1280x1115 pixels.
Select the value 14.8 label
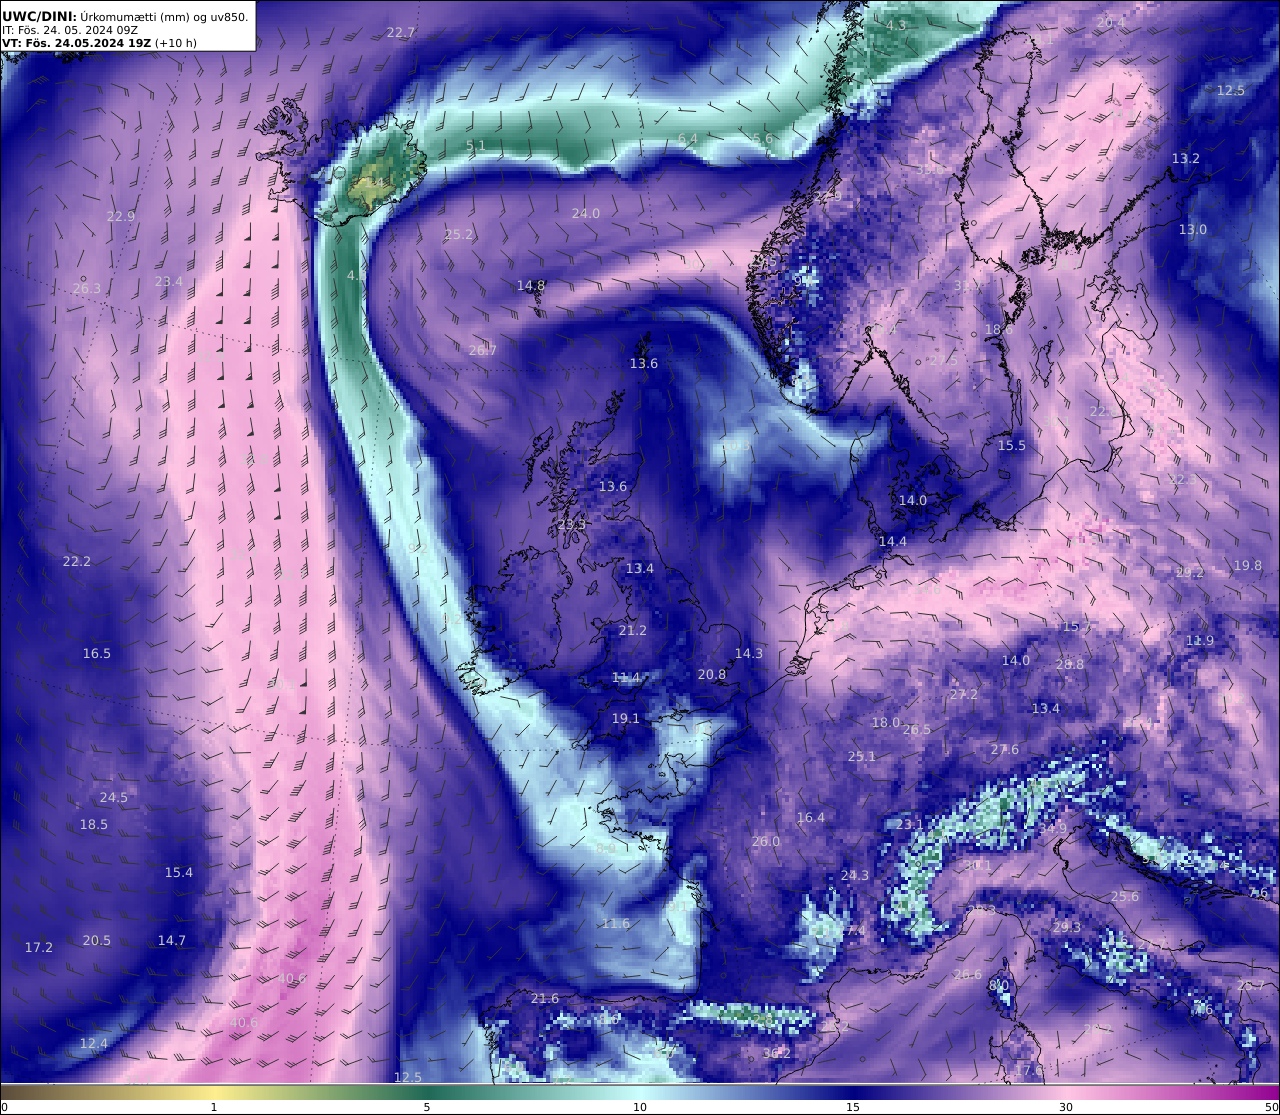[x=531, y=285]
